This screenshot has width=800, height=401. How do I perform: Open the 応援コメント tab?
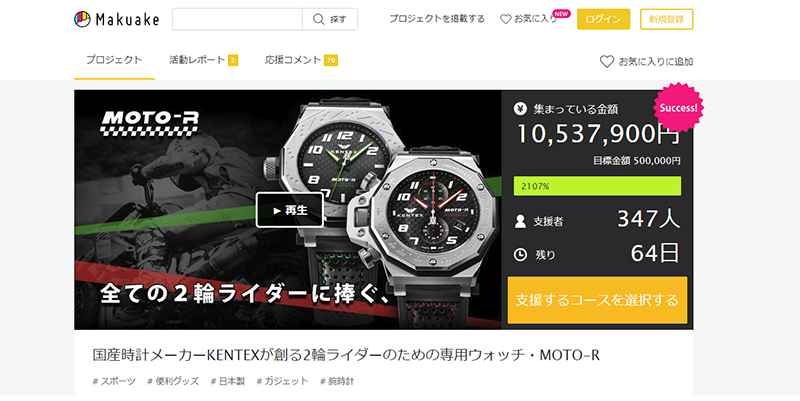301,60
